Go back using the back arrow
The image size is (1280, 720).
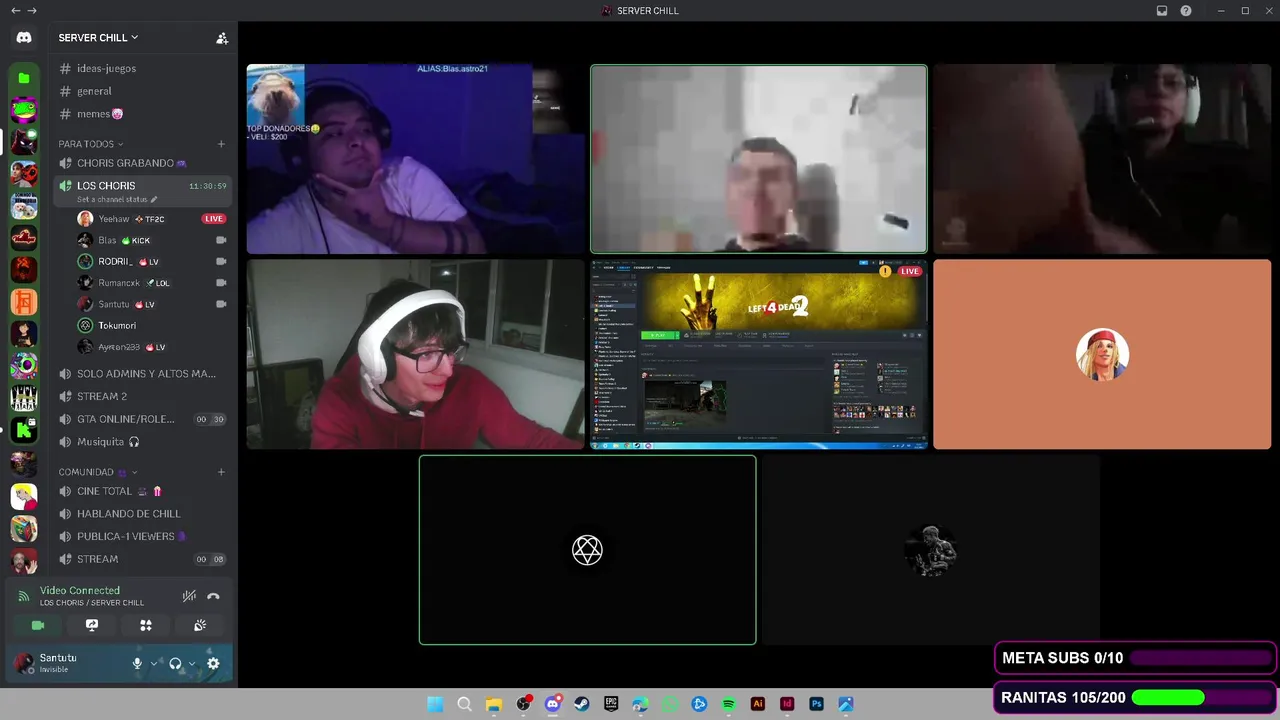pyautogui.click(x=15, y=11)
